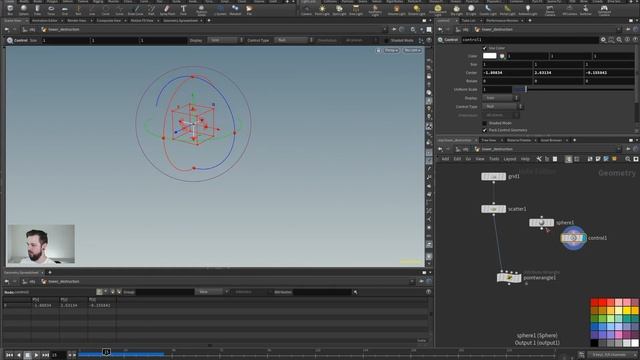Add a Caustic Light from shelf
The width and height of the screenshot is (640, 360).
pyautogui.click(x=488, y=9)
